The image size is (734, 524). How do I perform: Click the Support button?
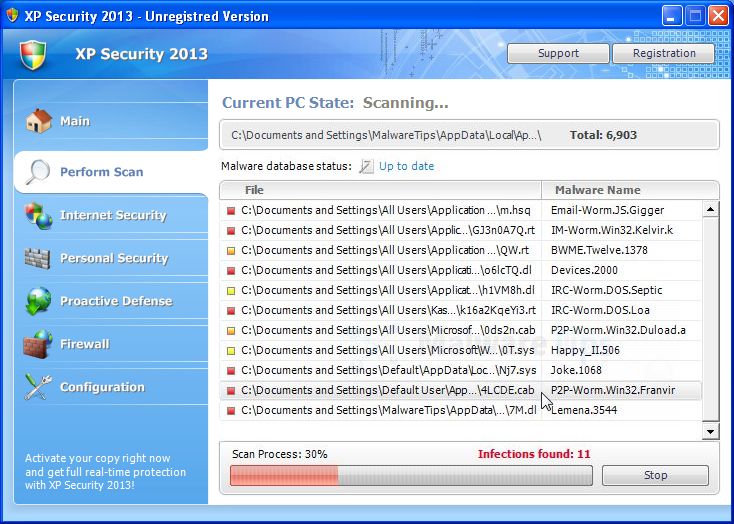click(x=558, y=53)
